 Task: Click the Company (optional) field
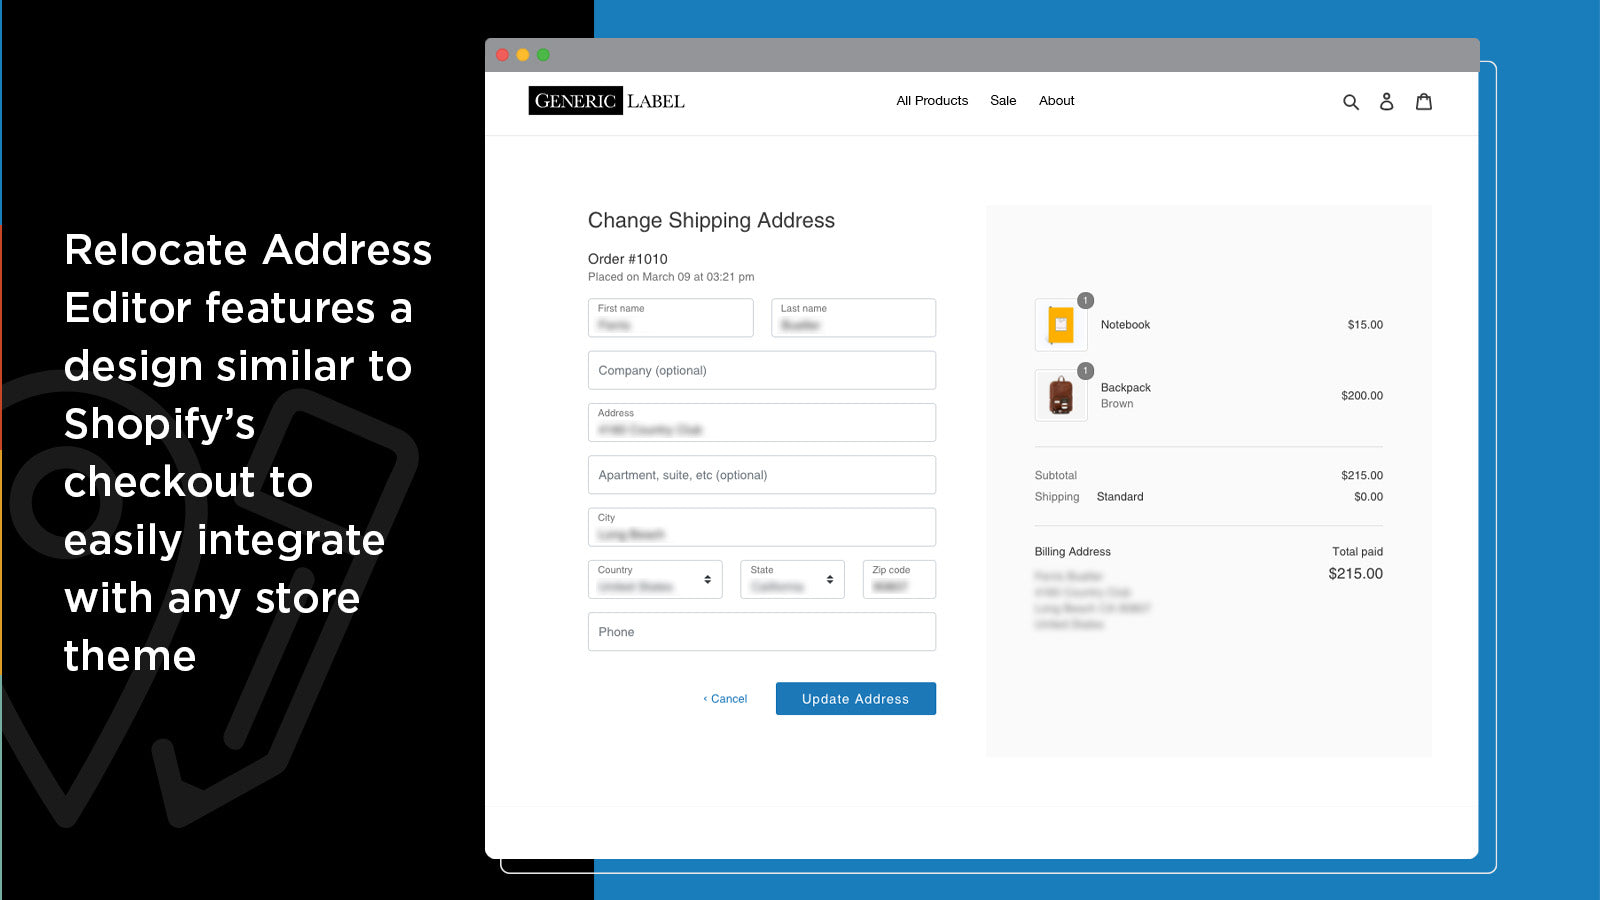pyautogui.click(x=761, y=370)
